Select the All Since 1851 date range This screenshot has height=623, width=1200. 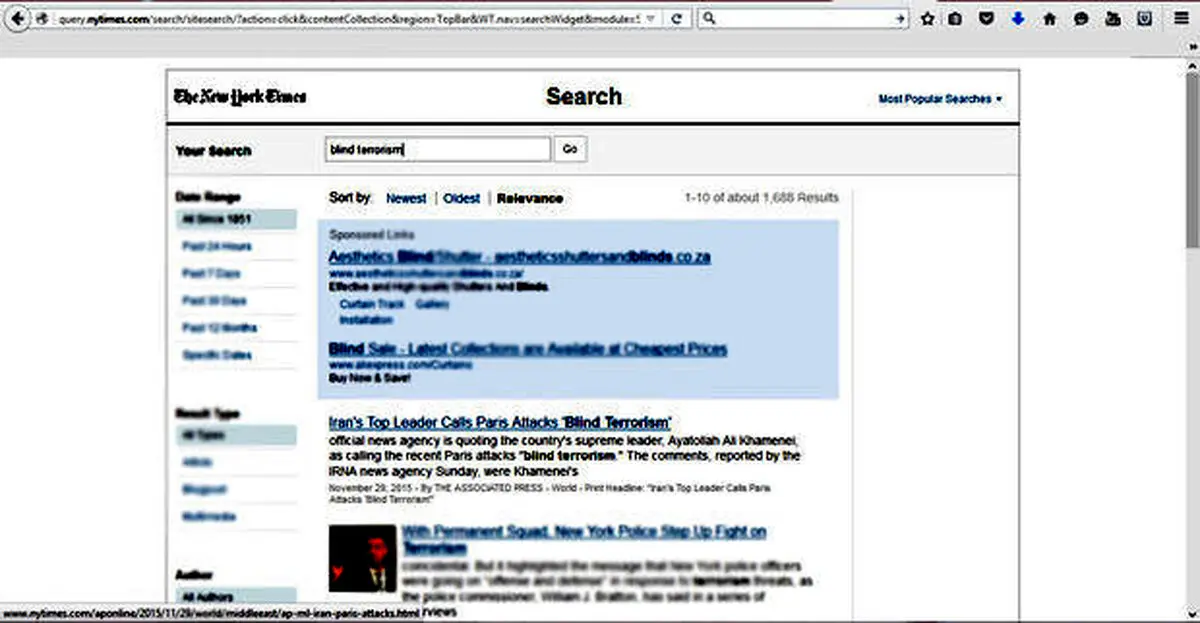point(235,219)
